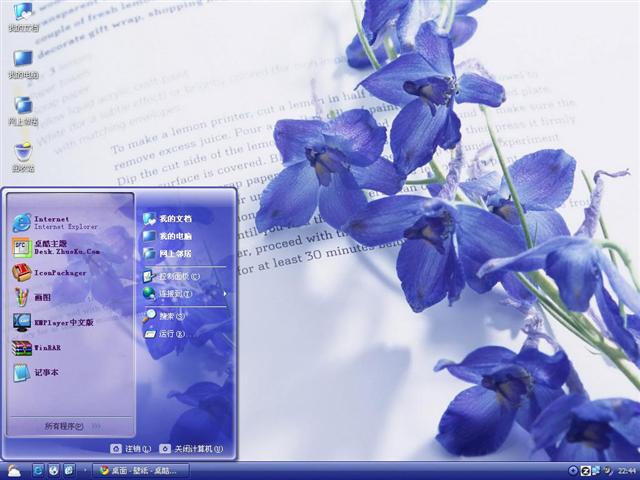Click the 22:44 taskbar clock
Image resolution: width=640 pixels, height=480 pixels.
(x=627, y=471)
